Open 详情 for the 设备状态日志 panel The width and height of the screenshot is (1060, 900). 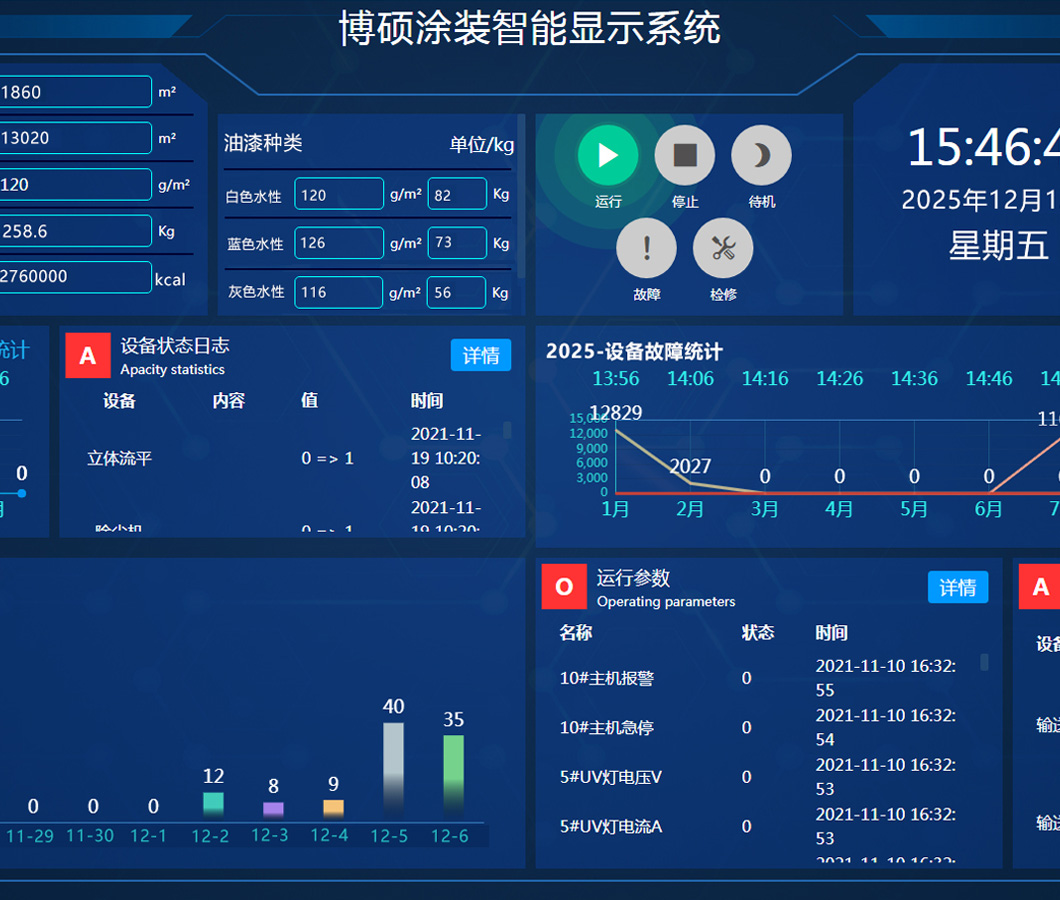(480, 355)
